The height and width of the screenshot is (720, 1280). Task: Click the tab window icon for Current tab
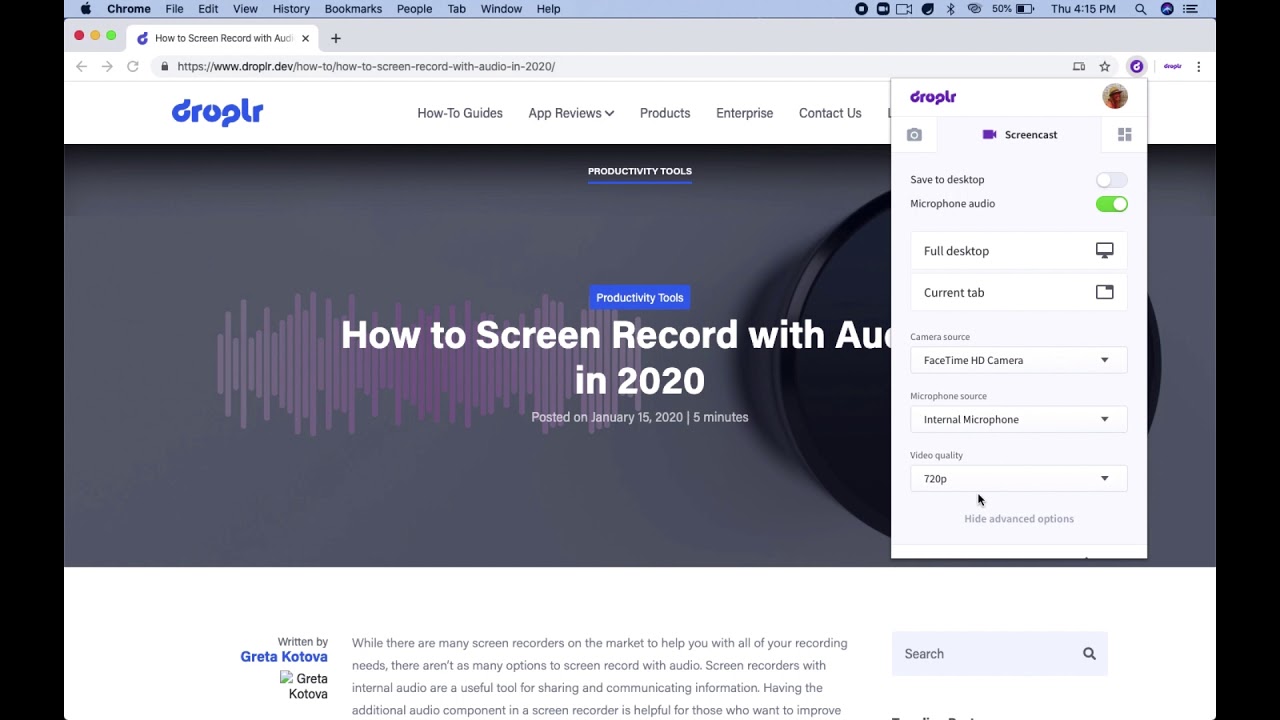click(1105, 292)
